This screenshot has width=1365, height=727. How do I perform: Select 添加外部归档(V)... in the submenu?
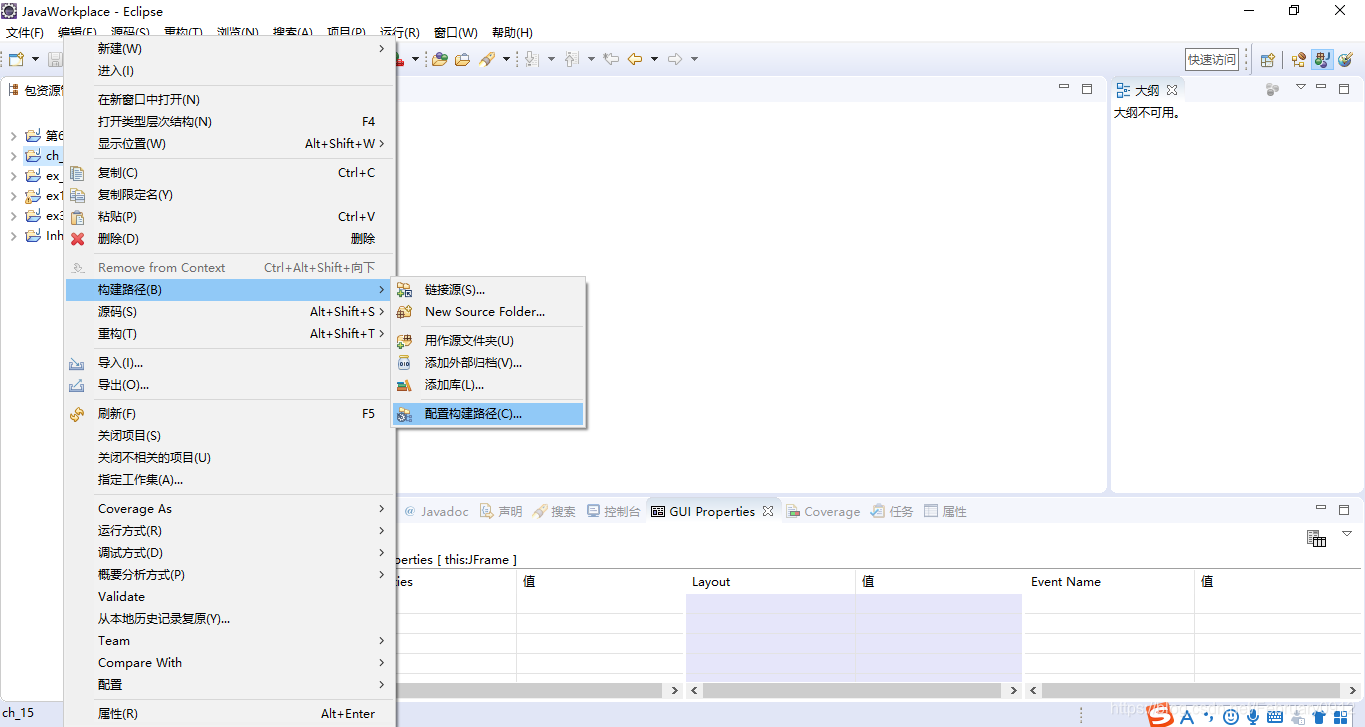(x=488, y=363)
